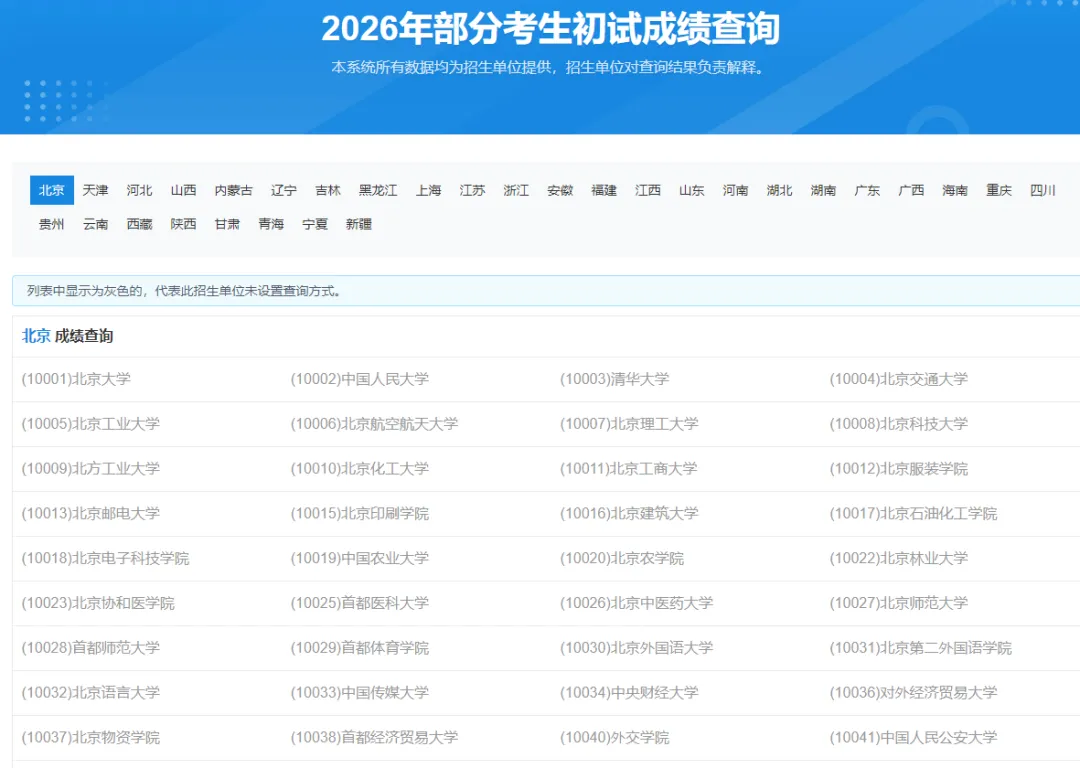Select (10025)首都医科大学
This screenshot has width=1080, height=768.
click(360, 603)
